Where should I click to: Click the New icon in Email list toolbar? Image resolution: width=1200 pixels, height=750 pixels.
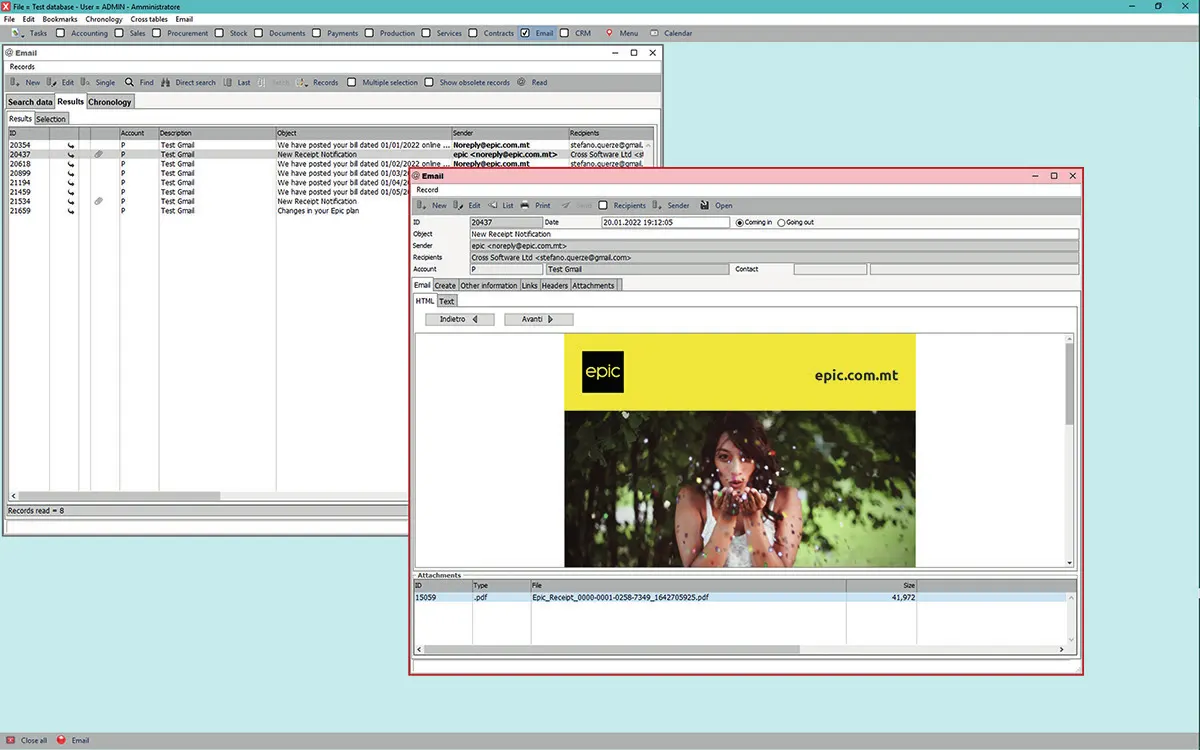point(15,82)
